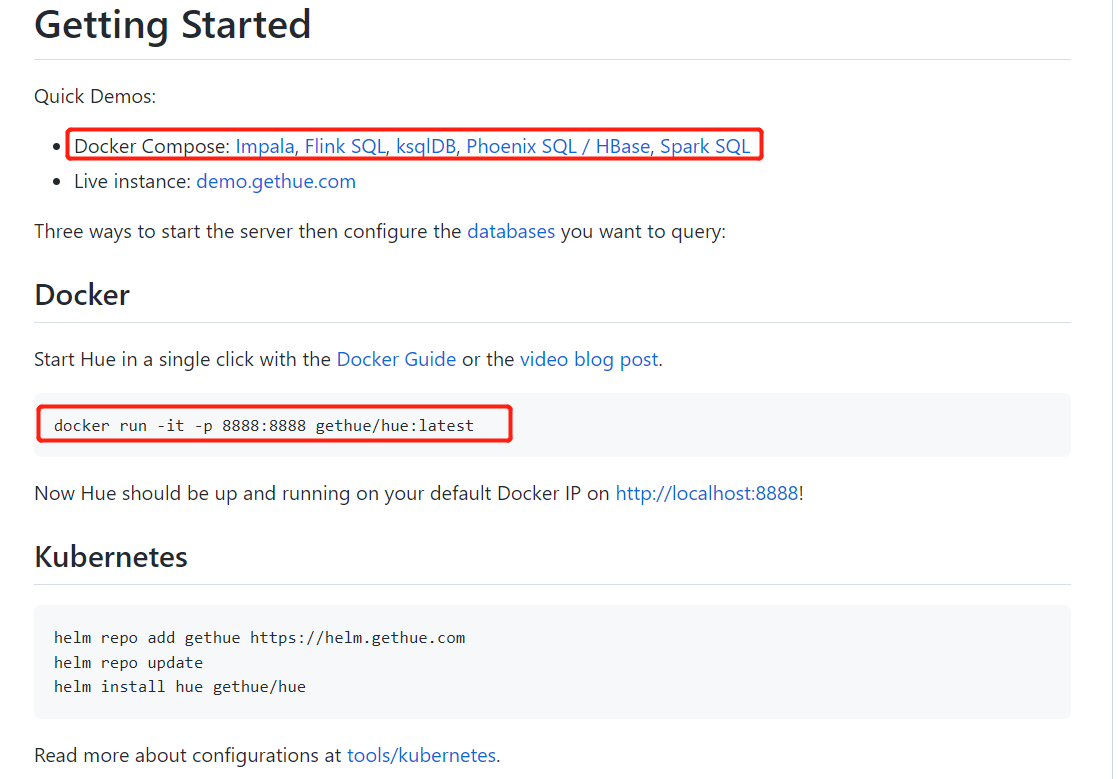Visit the demo.gethue.com live instance

(276, 181)
